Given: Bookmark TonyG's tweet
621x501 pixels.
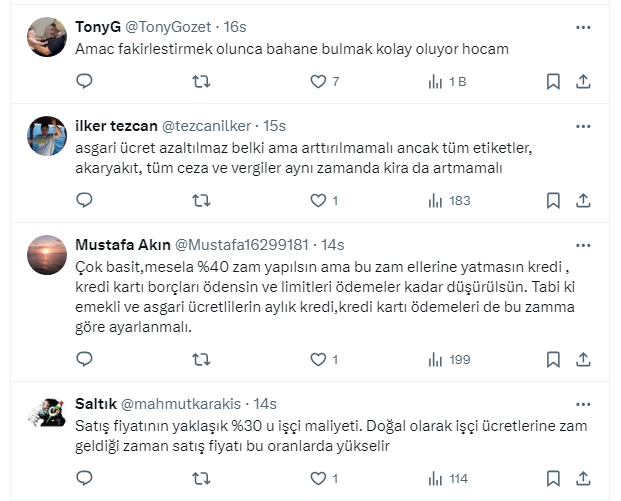Looking at the screenshot, I should click(553, 82).
